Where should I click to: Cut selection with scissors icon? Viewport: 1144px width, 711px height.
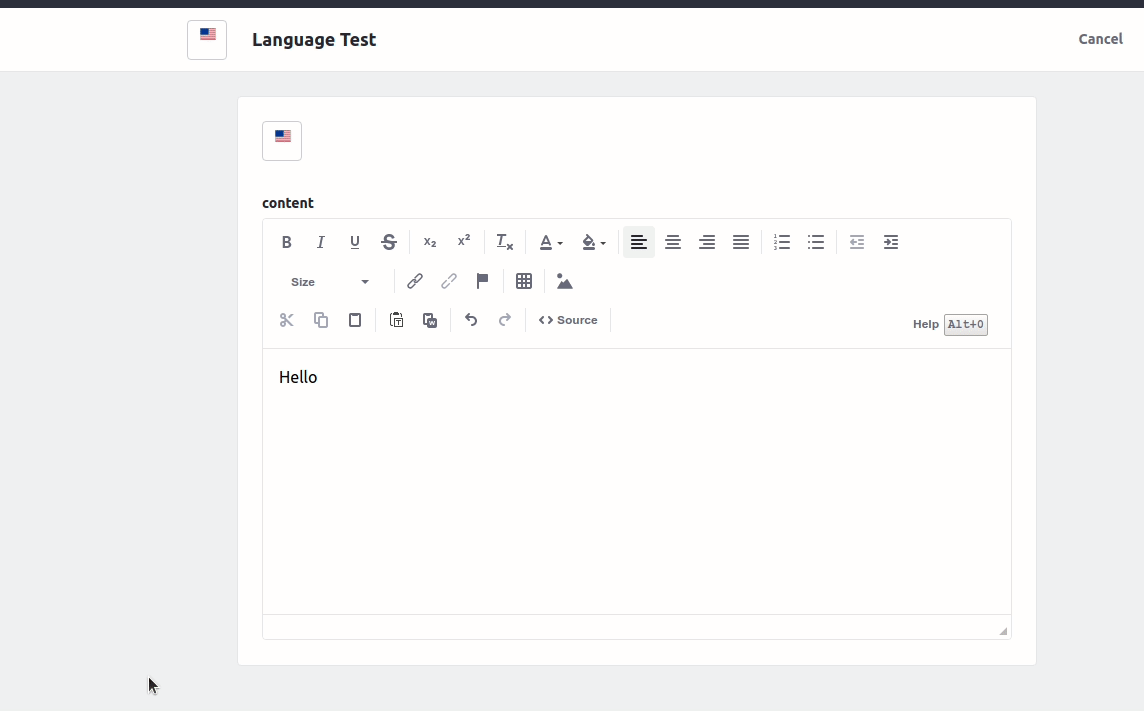click(x=287, y=320)
